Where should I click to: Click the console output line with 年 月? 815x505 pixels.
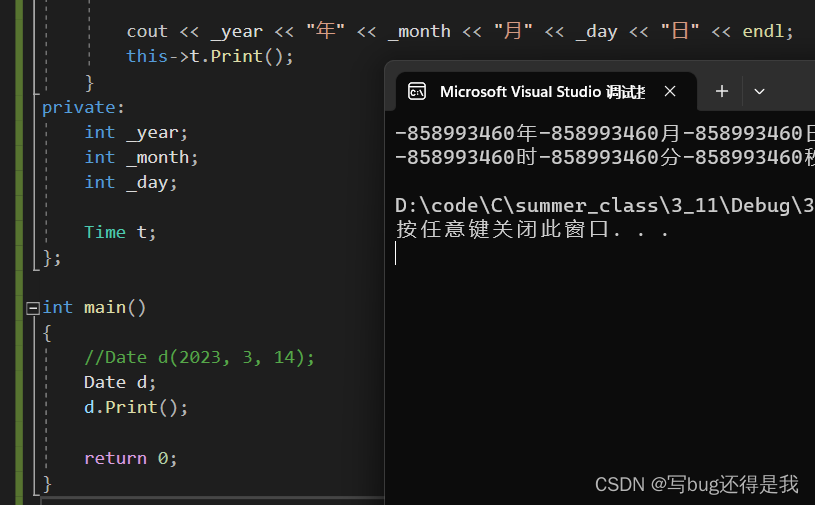[x=604, y=133]
